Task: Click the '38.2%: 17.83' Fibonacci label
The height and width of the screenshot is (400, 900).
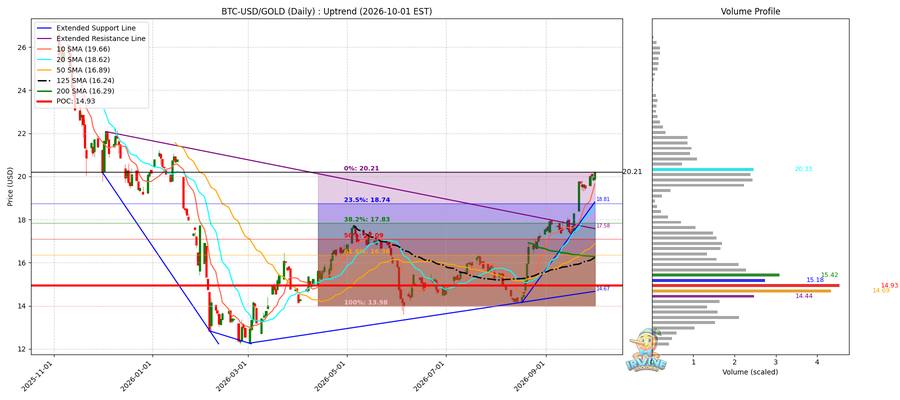Action: [x=366, y=219]
